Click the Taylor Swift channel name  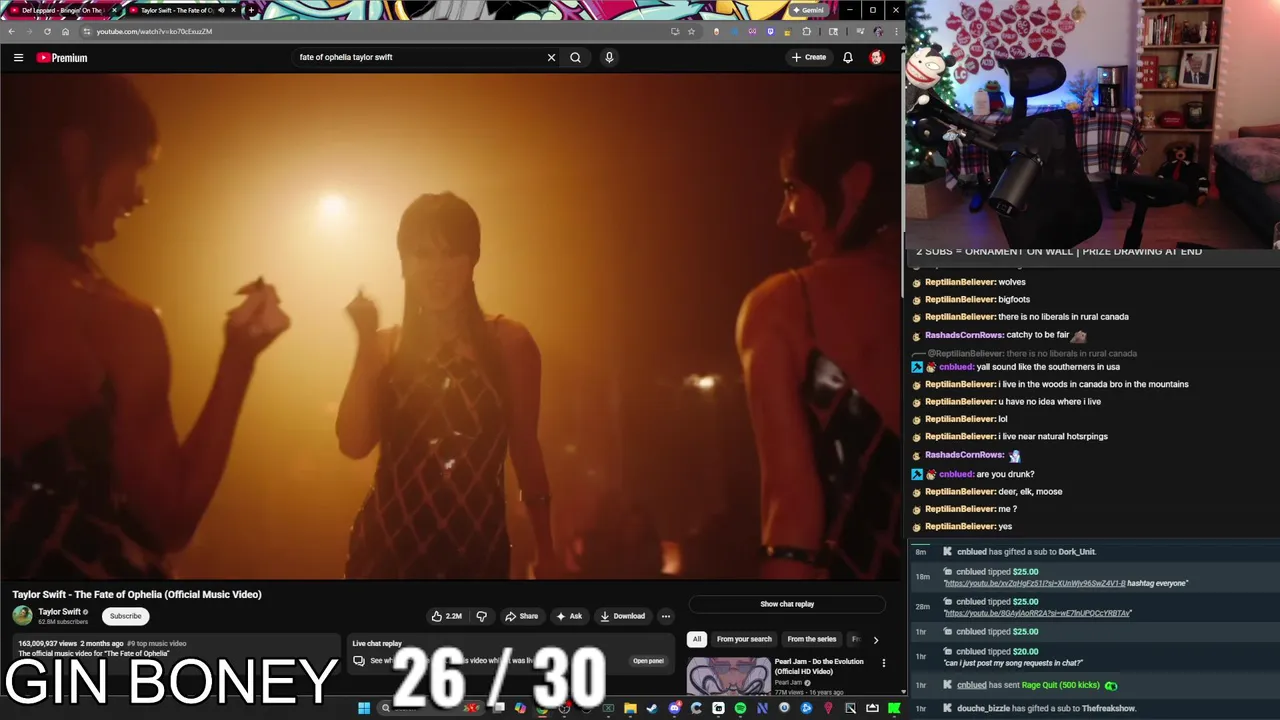point(59,612)
